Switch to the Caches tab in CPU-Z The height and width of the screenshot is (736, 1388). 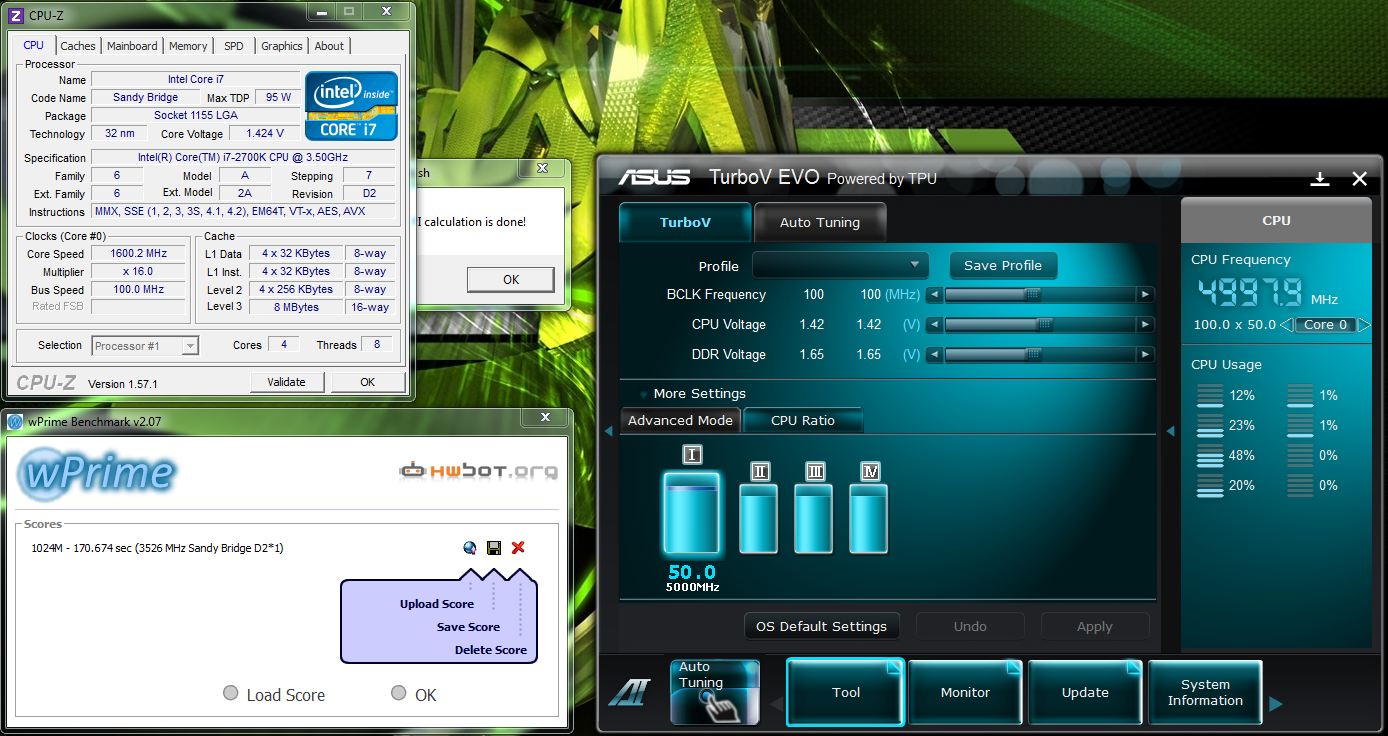tap(78, 46)
